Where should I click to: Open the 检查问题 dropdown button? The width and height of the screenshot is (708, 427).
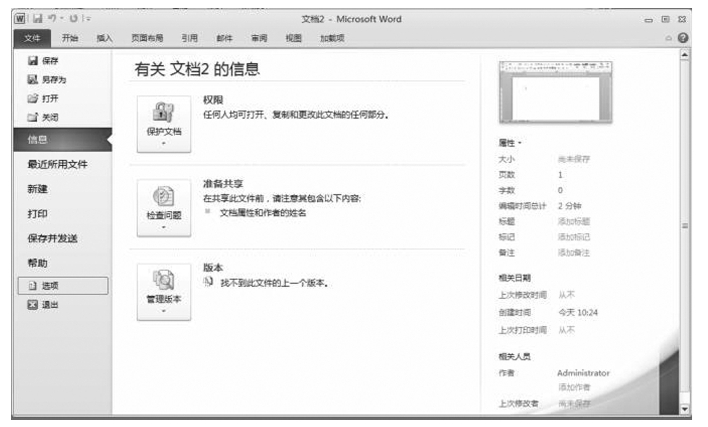[164, 208]
